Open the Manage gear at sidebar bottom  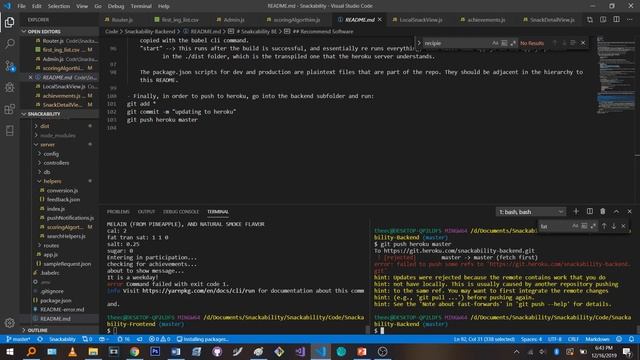(9, 323)
